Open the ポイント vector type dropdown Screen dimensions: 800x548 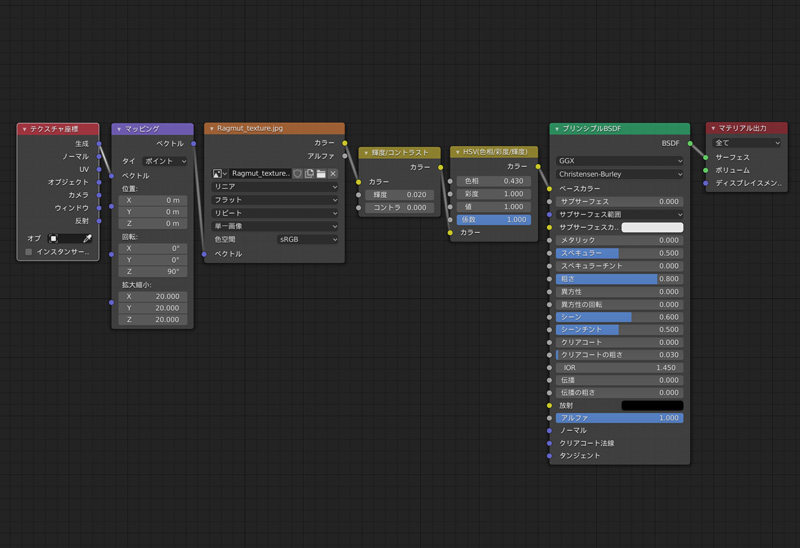(x=165, y=161)
